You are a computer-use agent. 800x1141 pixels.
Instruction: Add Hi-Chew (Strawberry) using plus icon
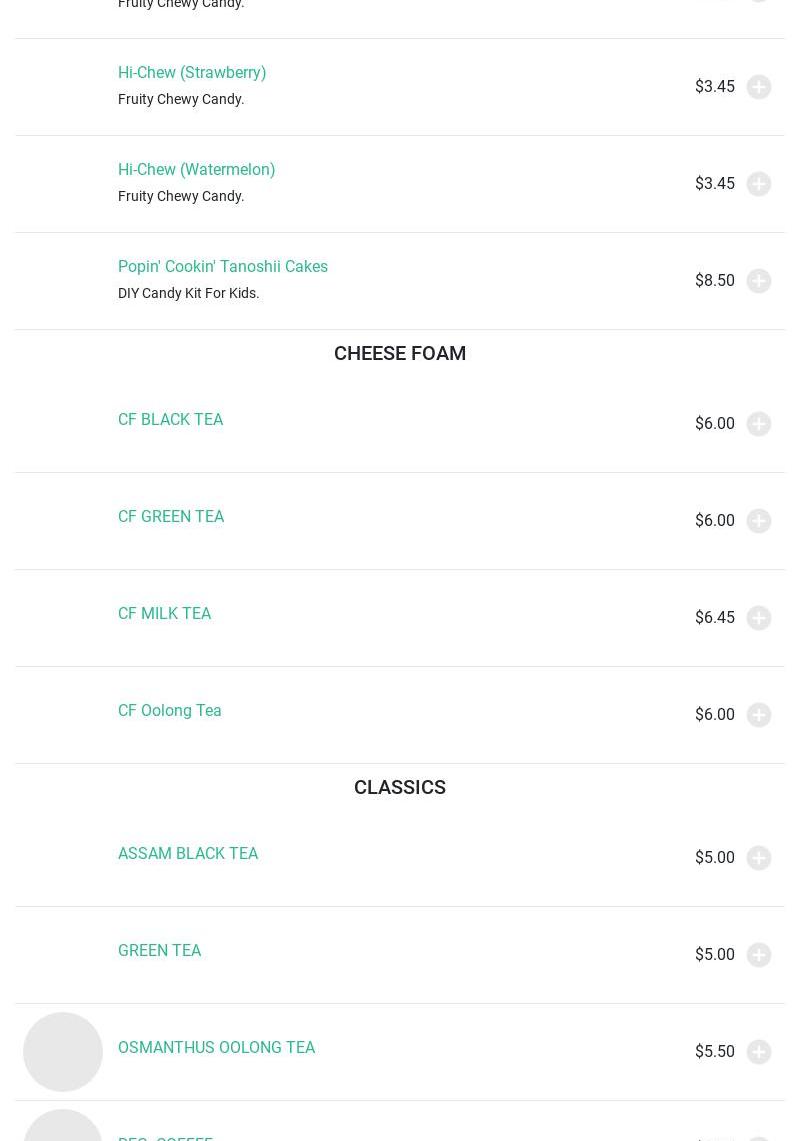point(759,87)
